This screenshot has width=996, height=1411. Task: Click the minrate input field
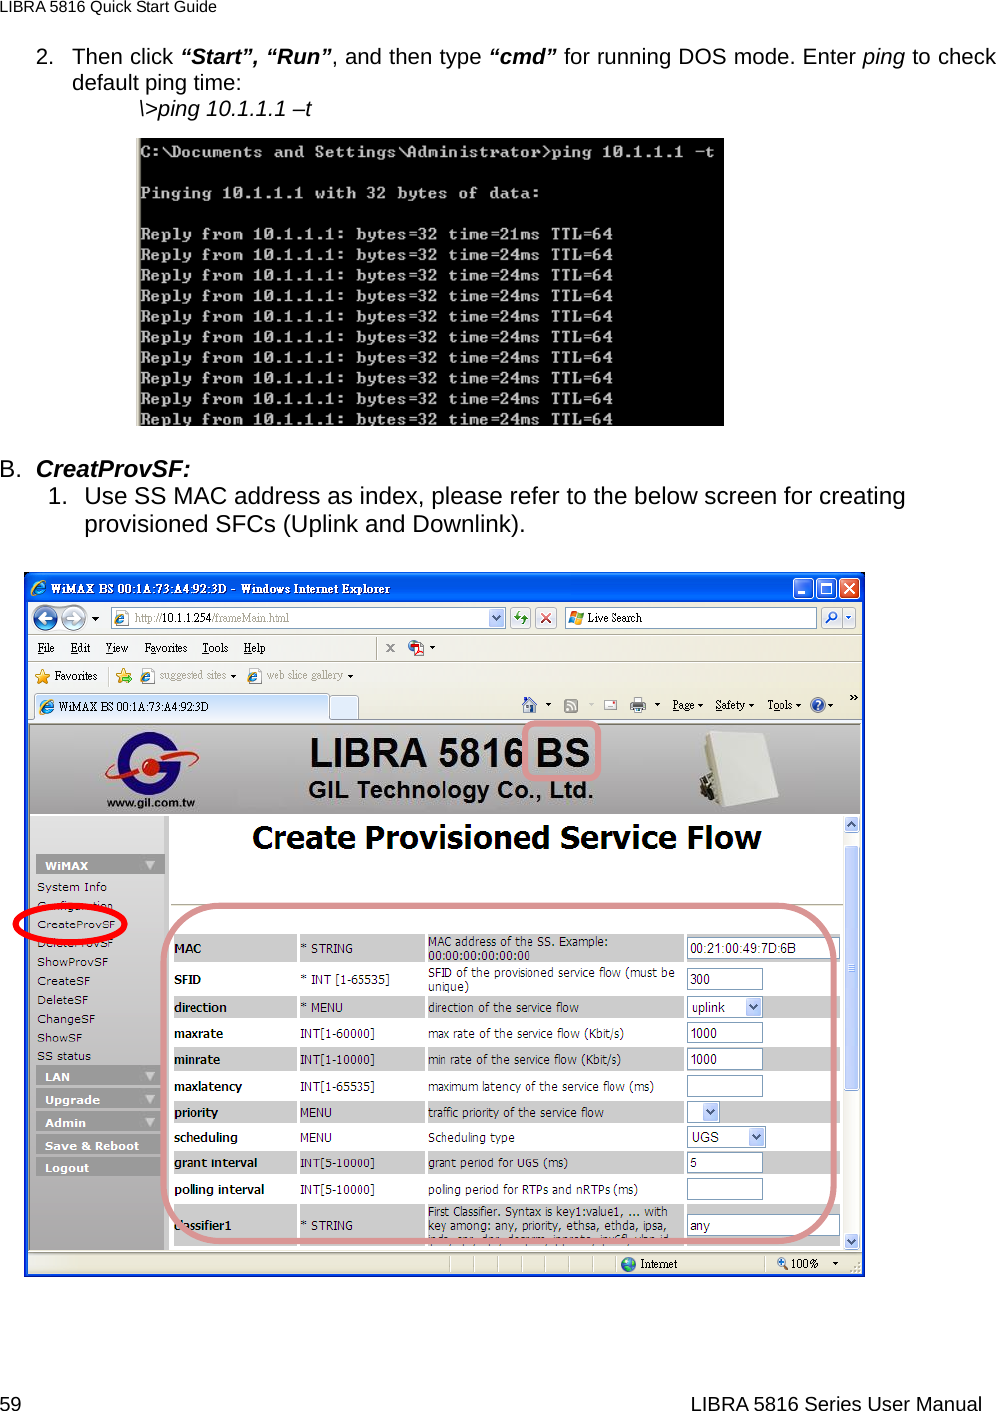(725, 1059)
